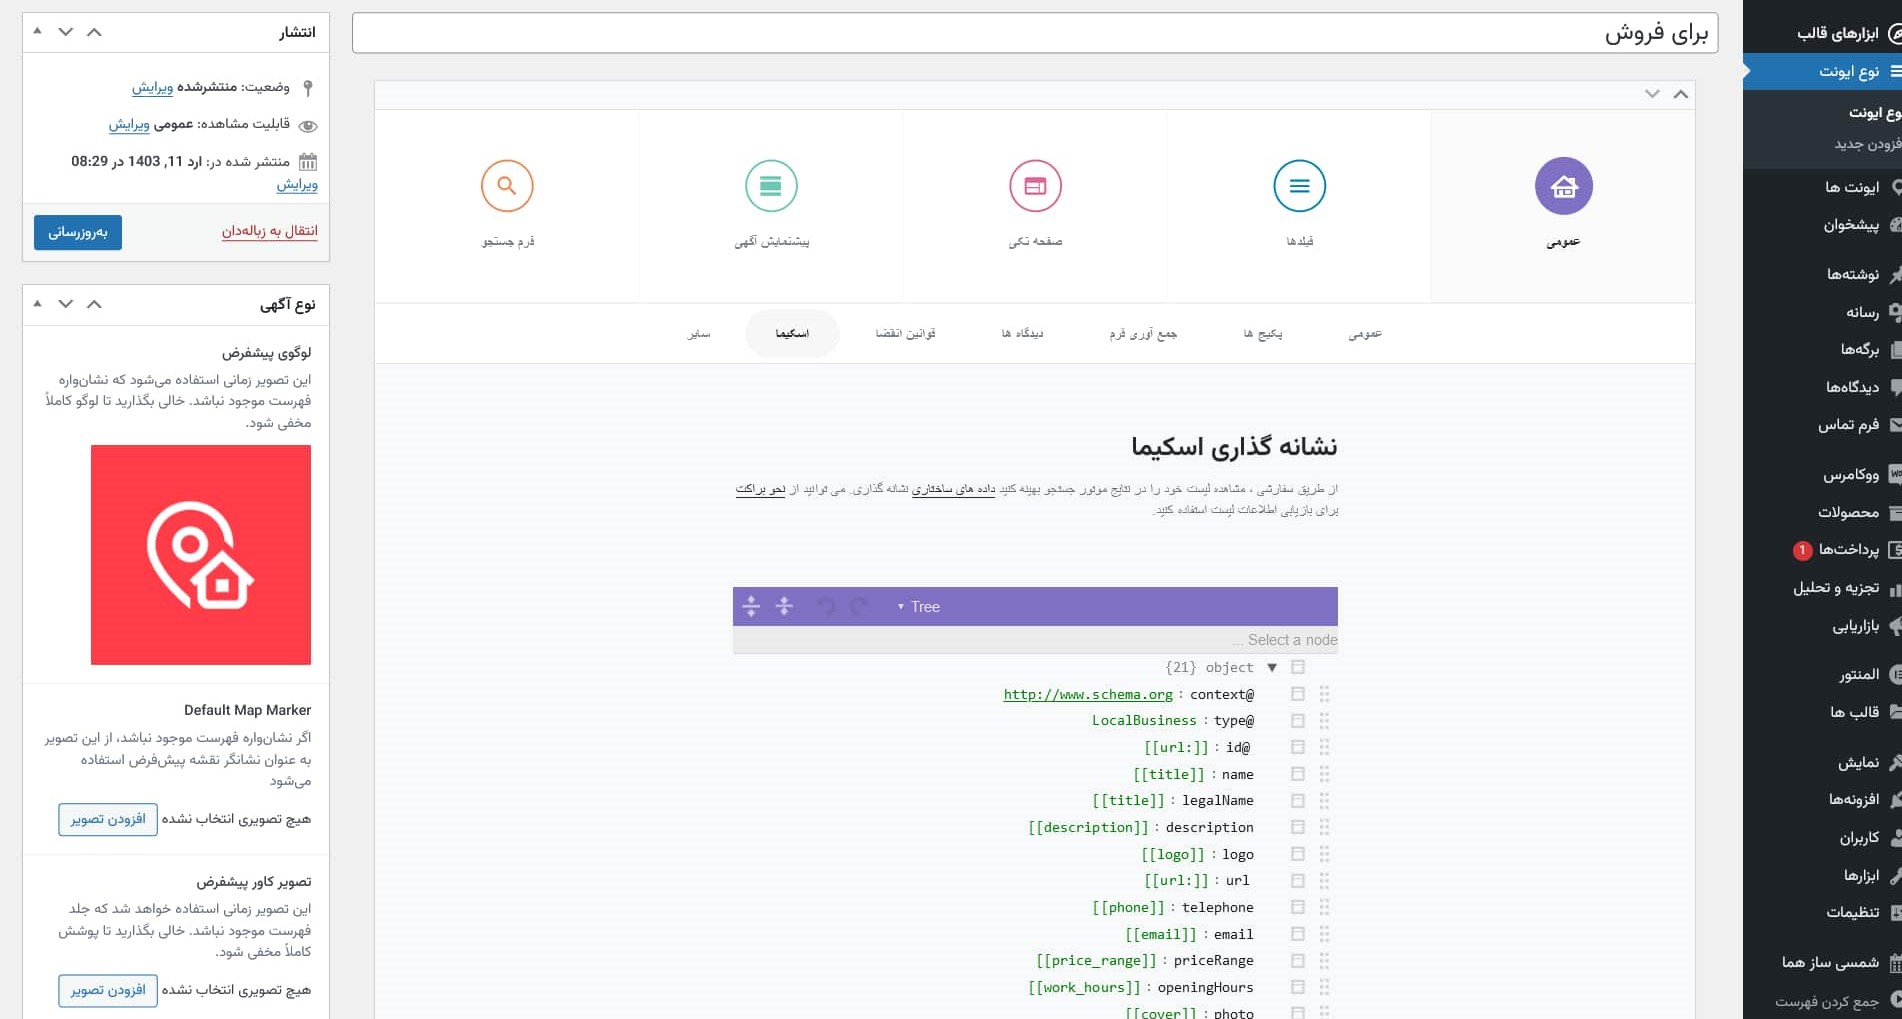Open the action menu square for the id@ row
The image size is (1902, 1019).
coord(1298,747)
